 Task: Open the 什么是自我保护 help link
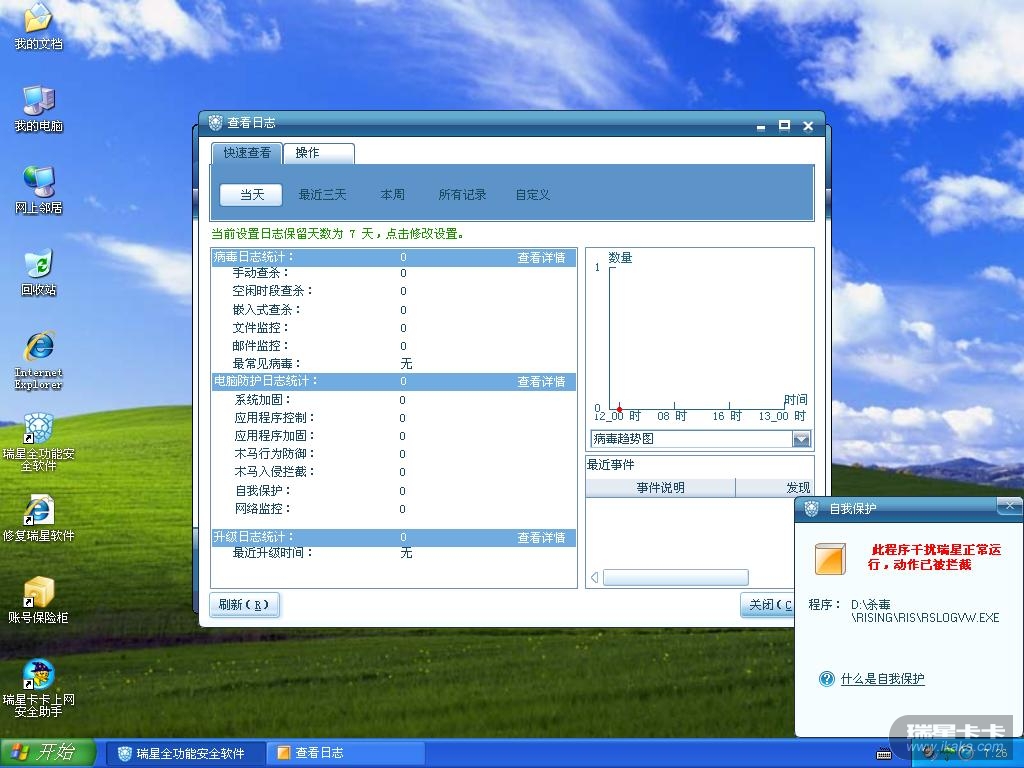882,679
